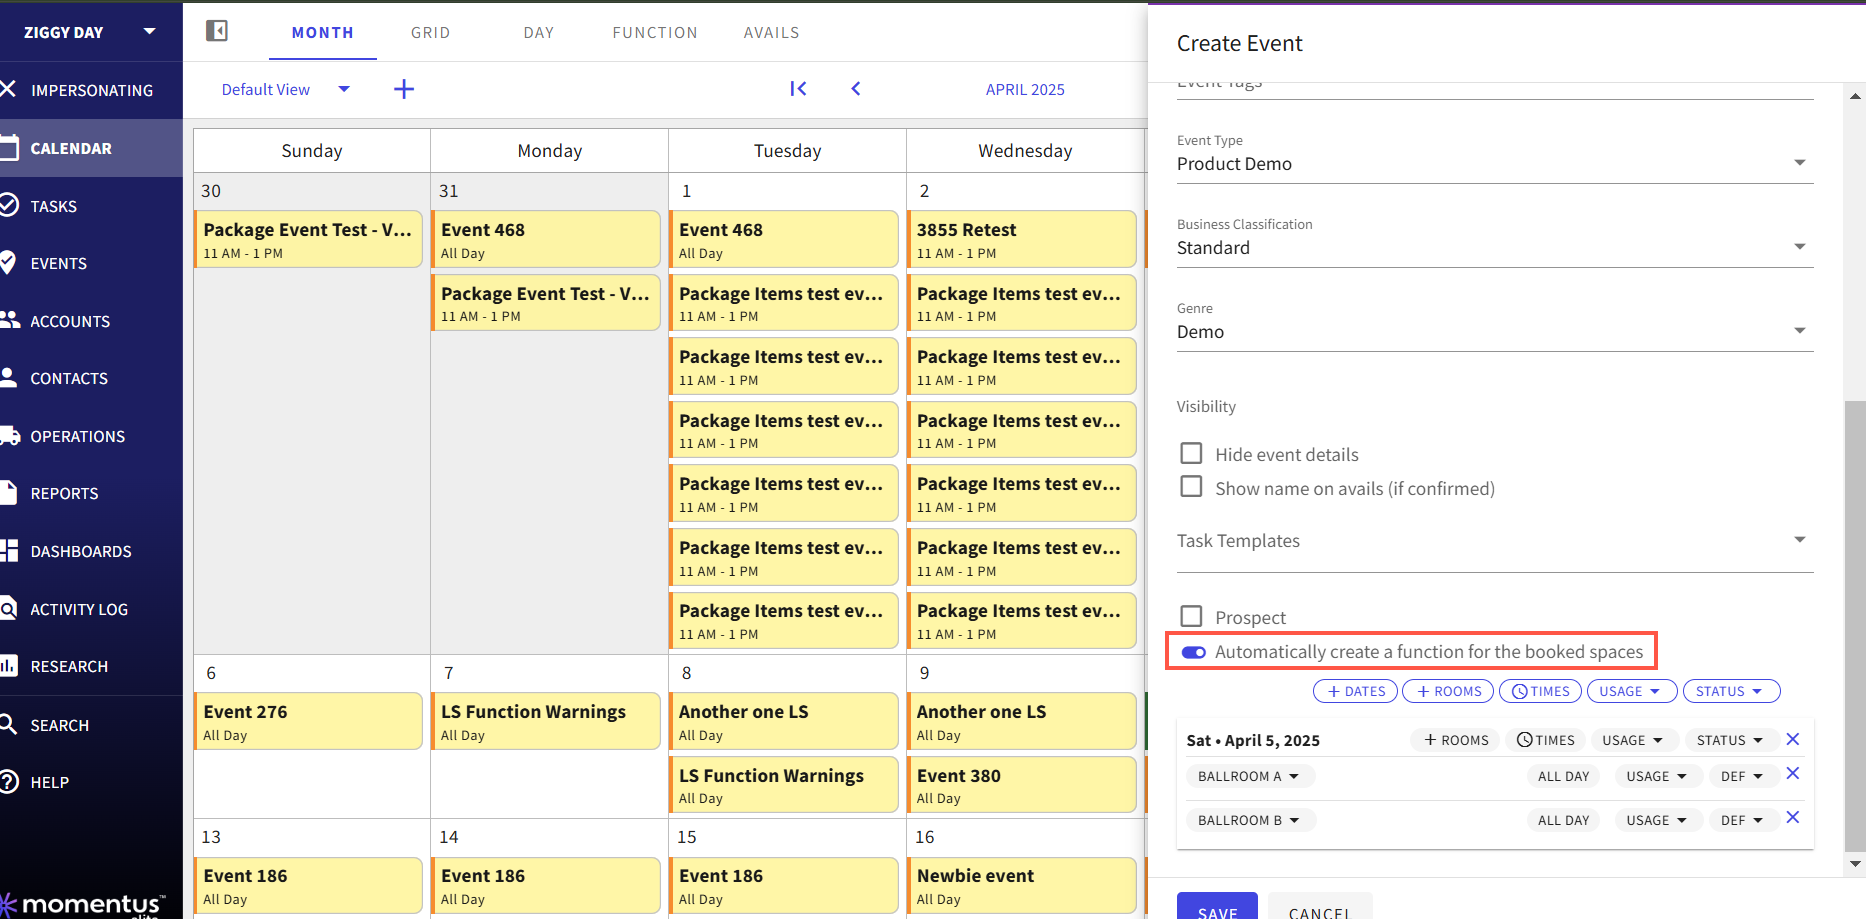Switch to the DAY tab

(539, 32)
